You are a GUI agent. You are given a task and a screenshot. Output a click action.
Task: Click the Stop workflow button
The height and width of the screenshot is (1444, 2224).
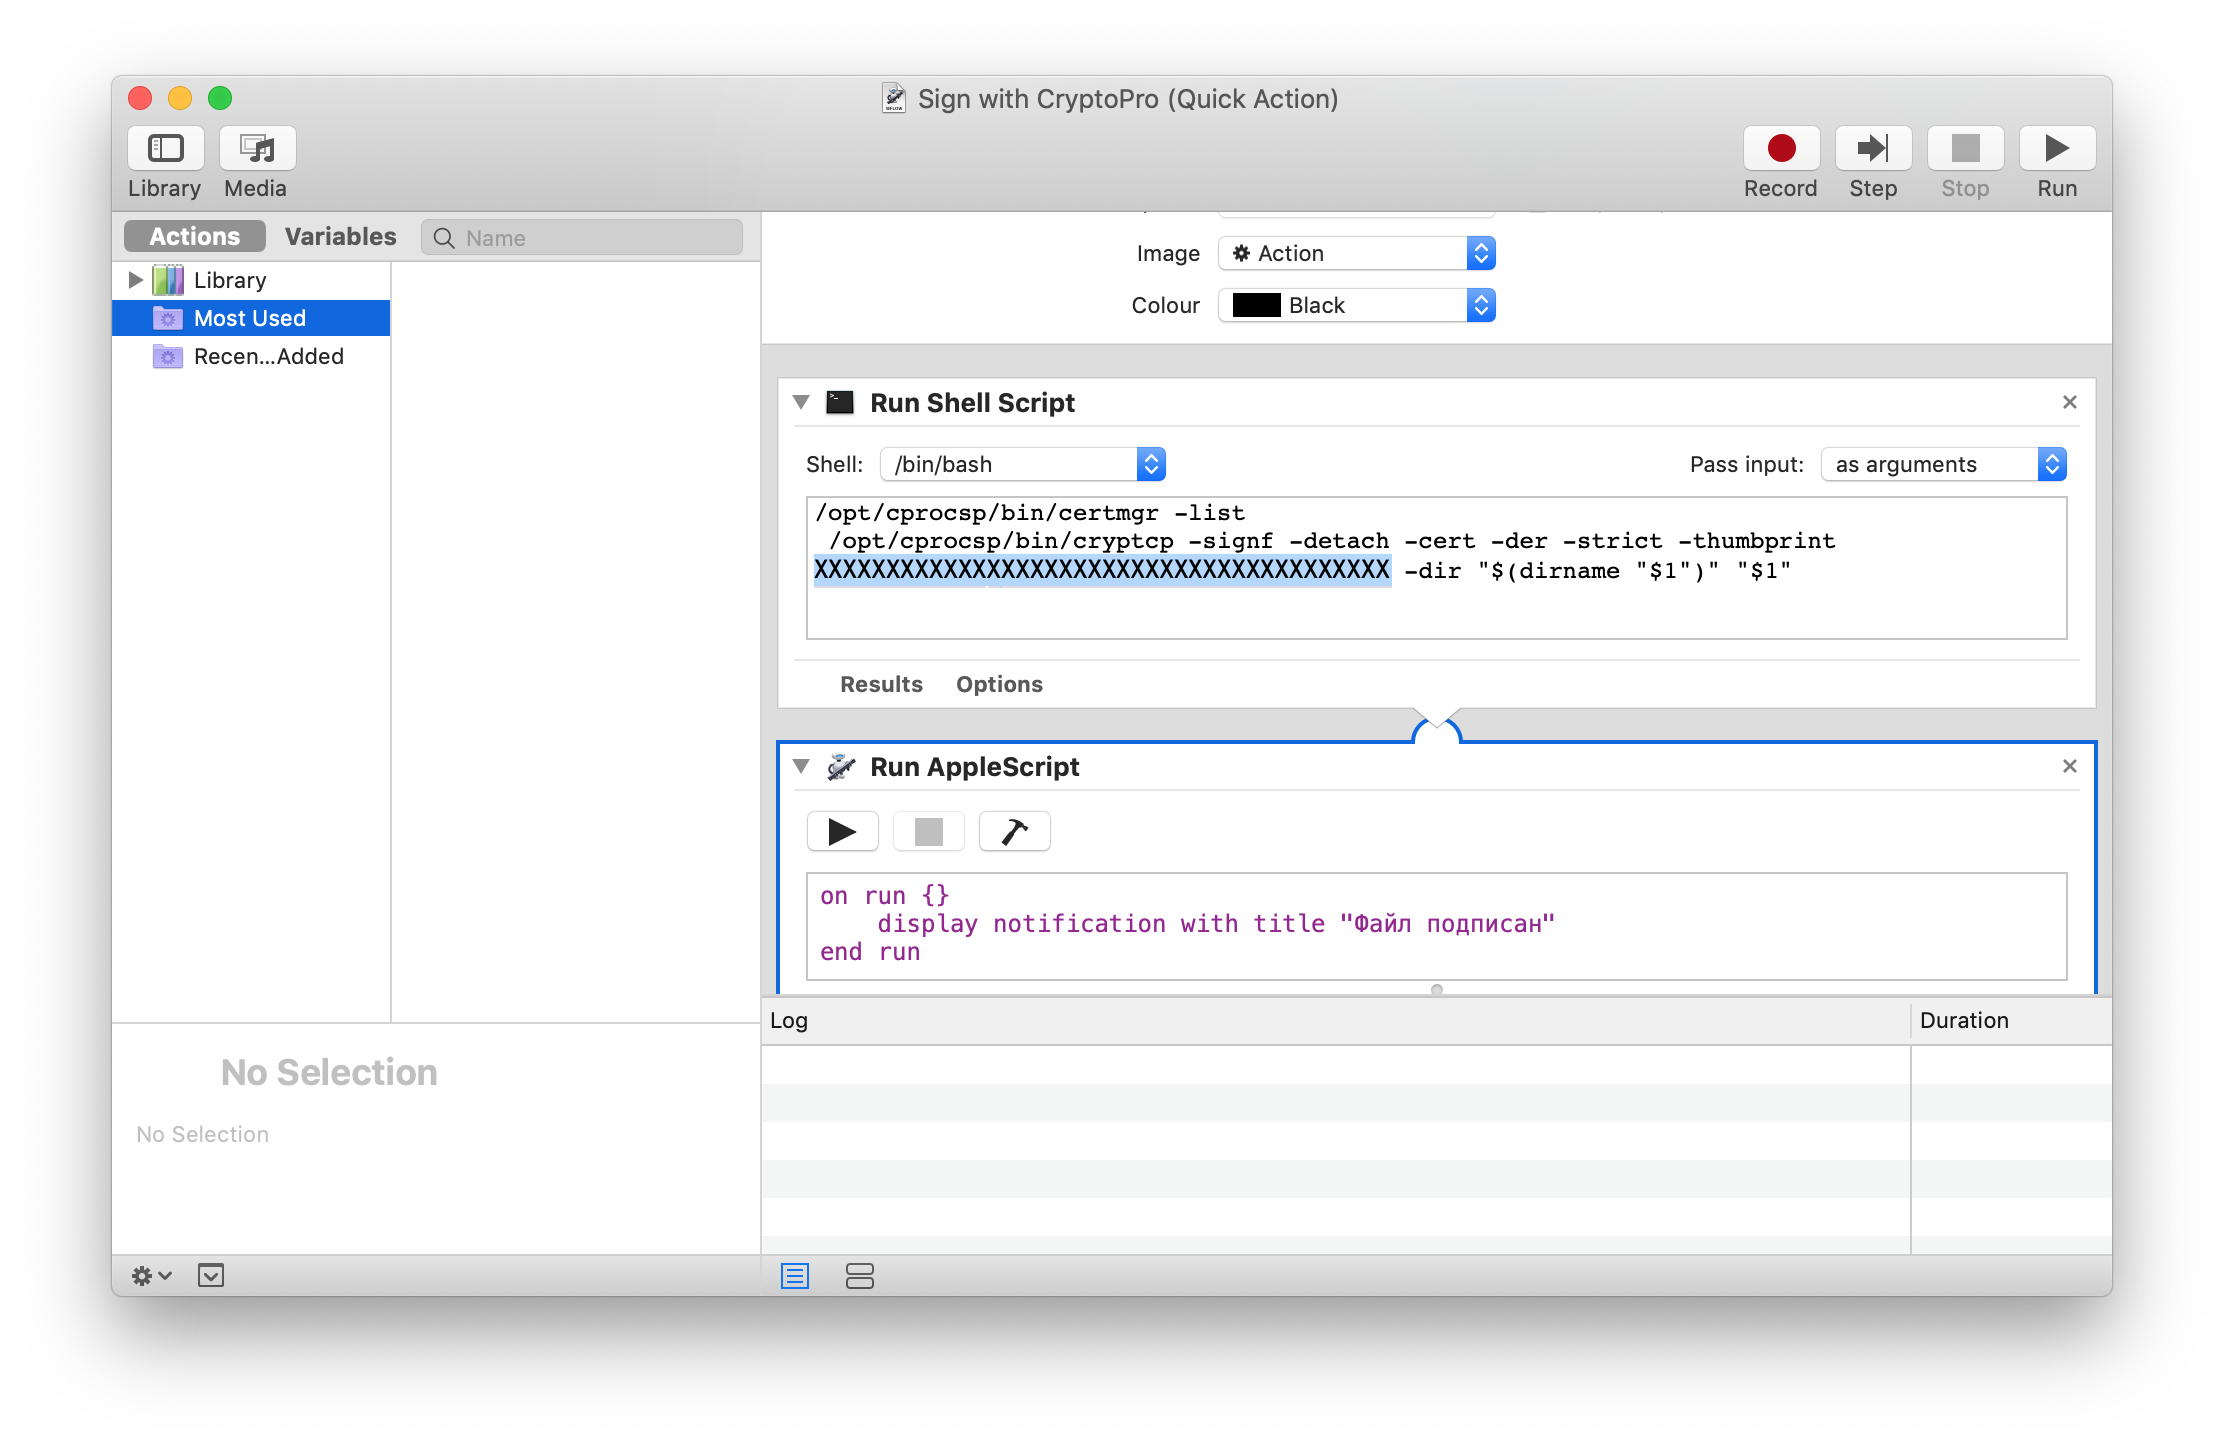[x=1965, y=148]
